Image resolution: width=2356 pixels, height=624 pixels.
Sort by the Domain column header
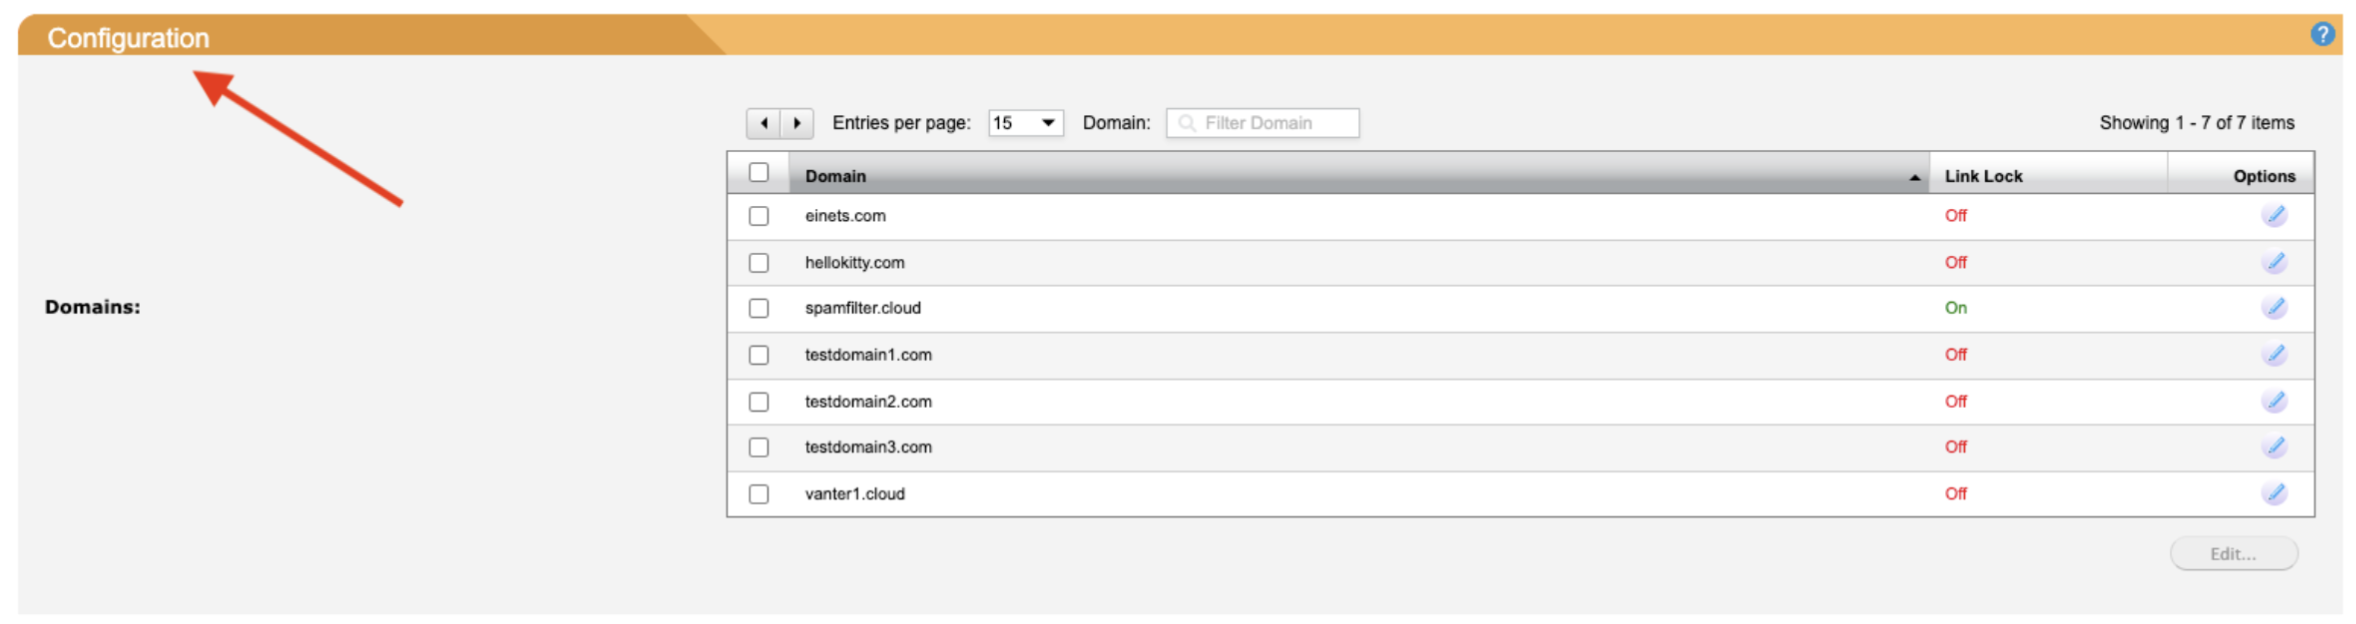pyautogui.click(x=836, y=176)
